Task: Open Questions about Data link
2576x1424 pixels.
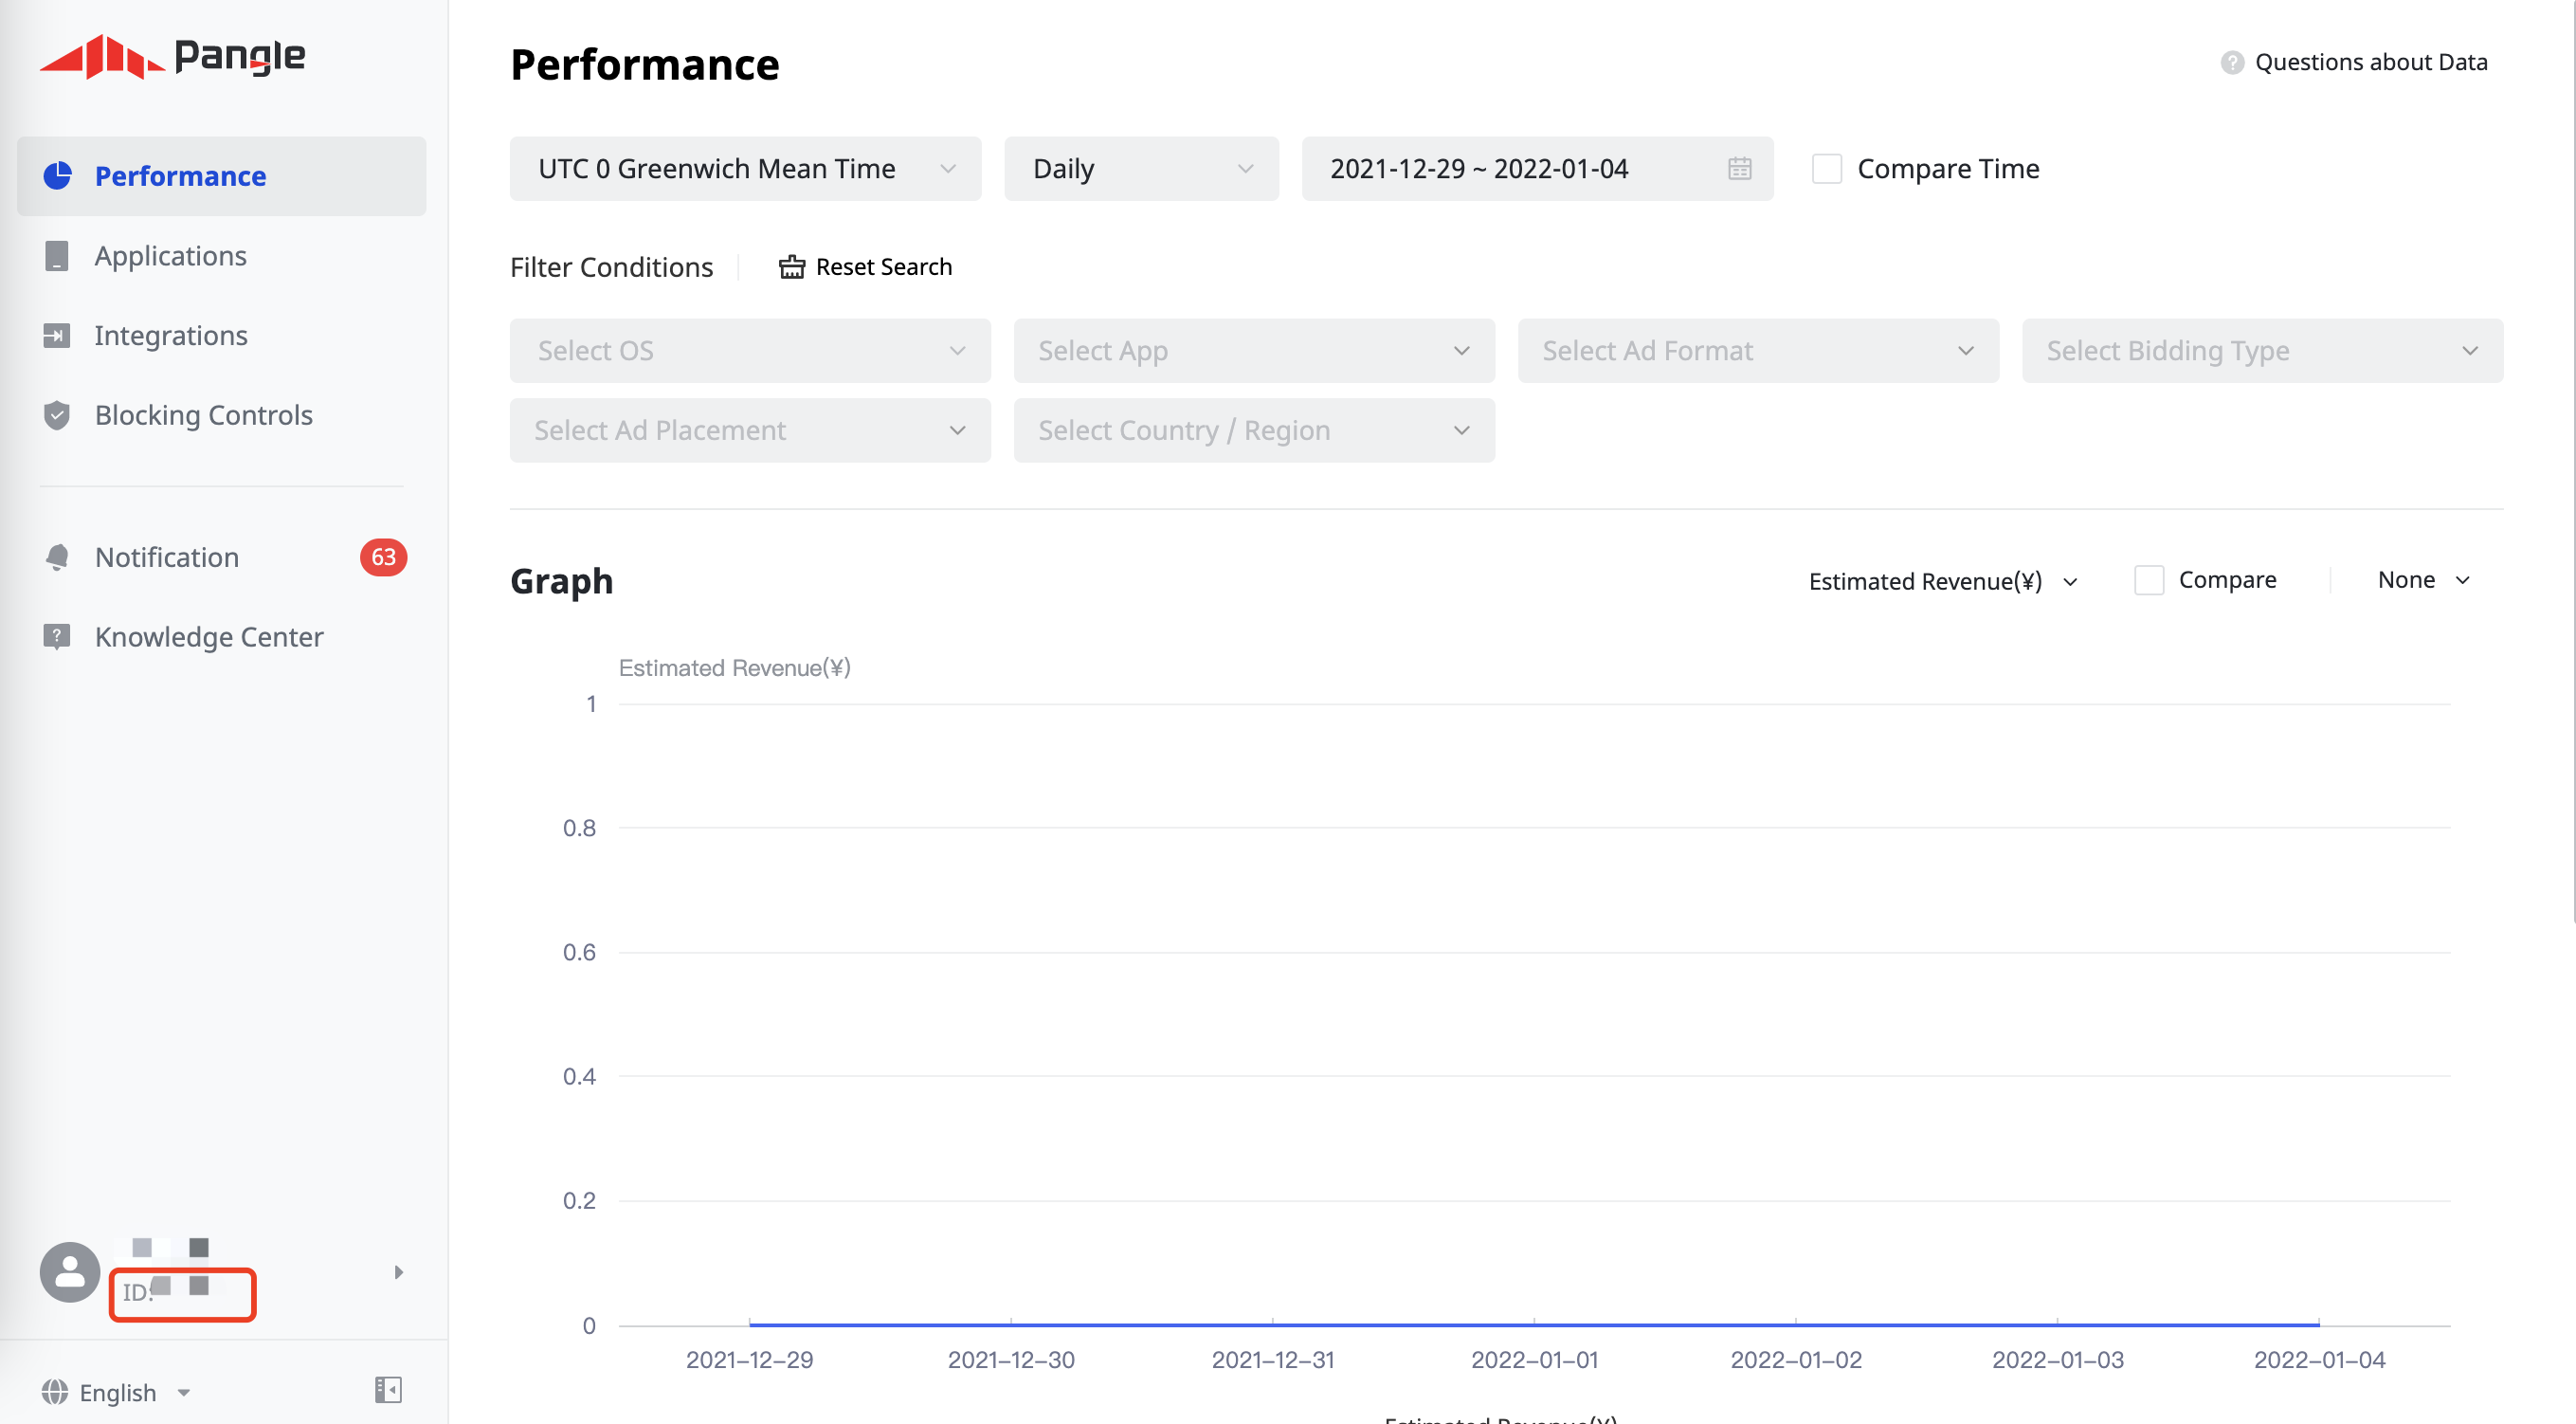Action: pyautogui.click(x=2370, y=63)
